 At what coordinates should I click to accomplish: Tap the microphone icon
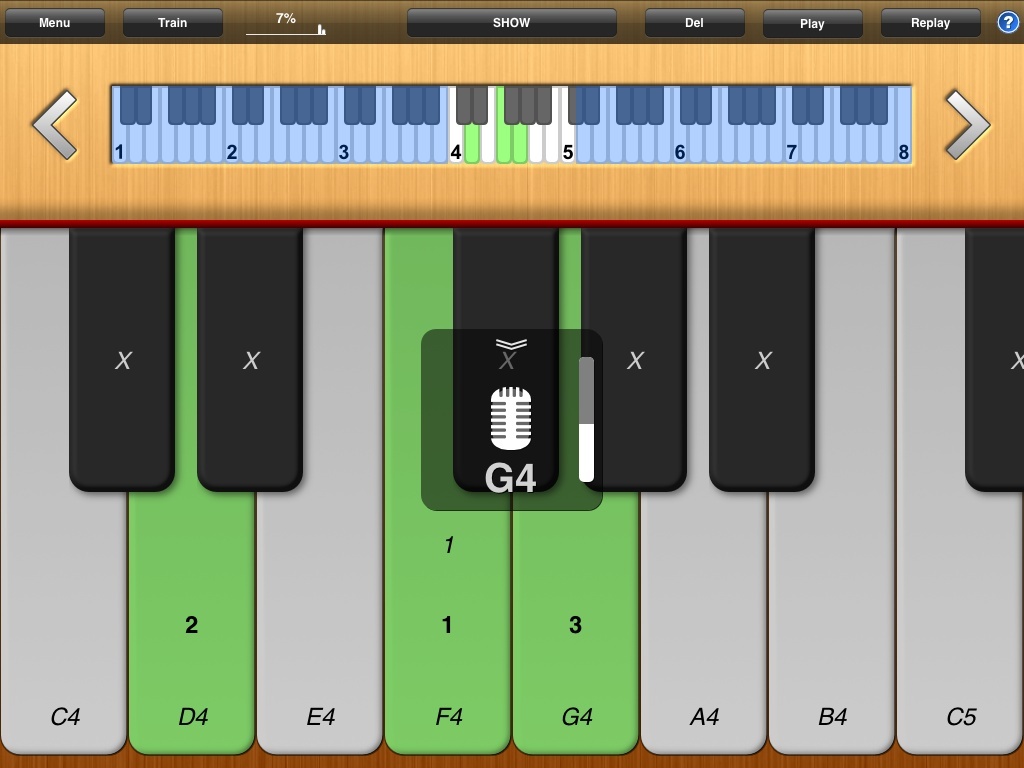coord(511,419)
